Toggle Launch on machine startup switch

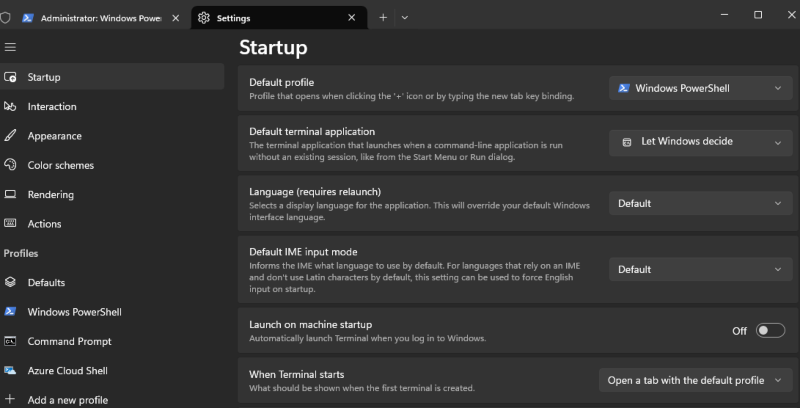pyautogui.click(x=770, y=330)
